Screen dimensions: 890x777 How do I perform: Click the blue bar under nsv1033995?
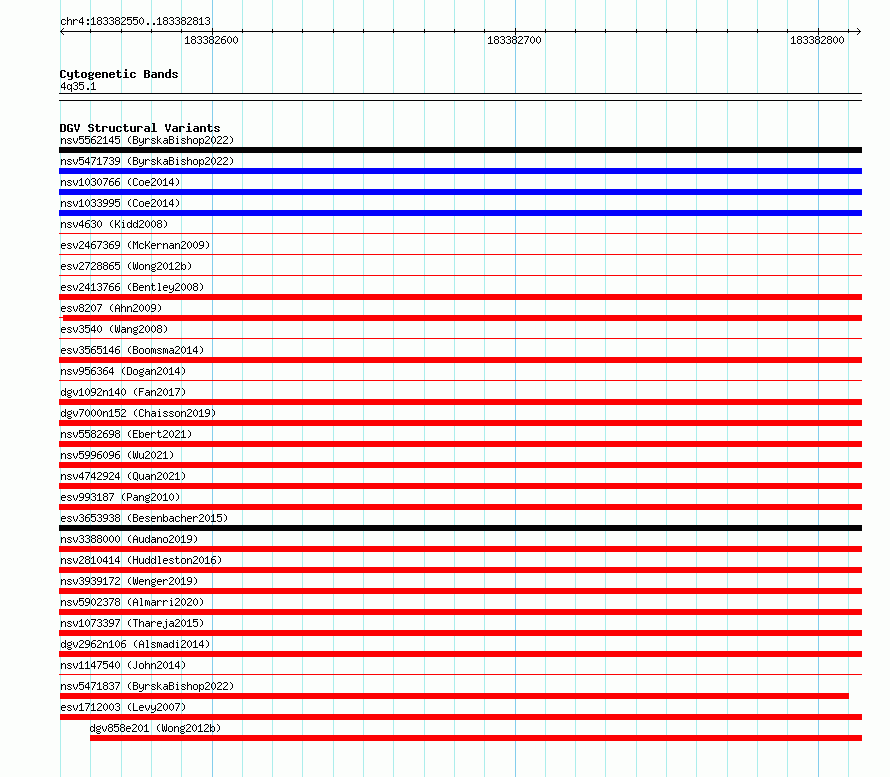[460, 213]
